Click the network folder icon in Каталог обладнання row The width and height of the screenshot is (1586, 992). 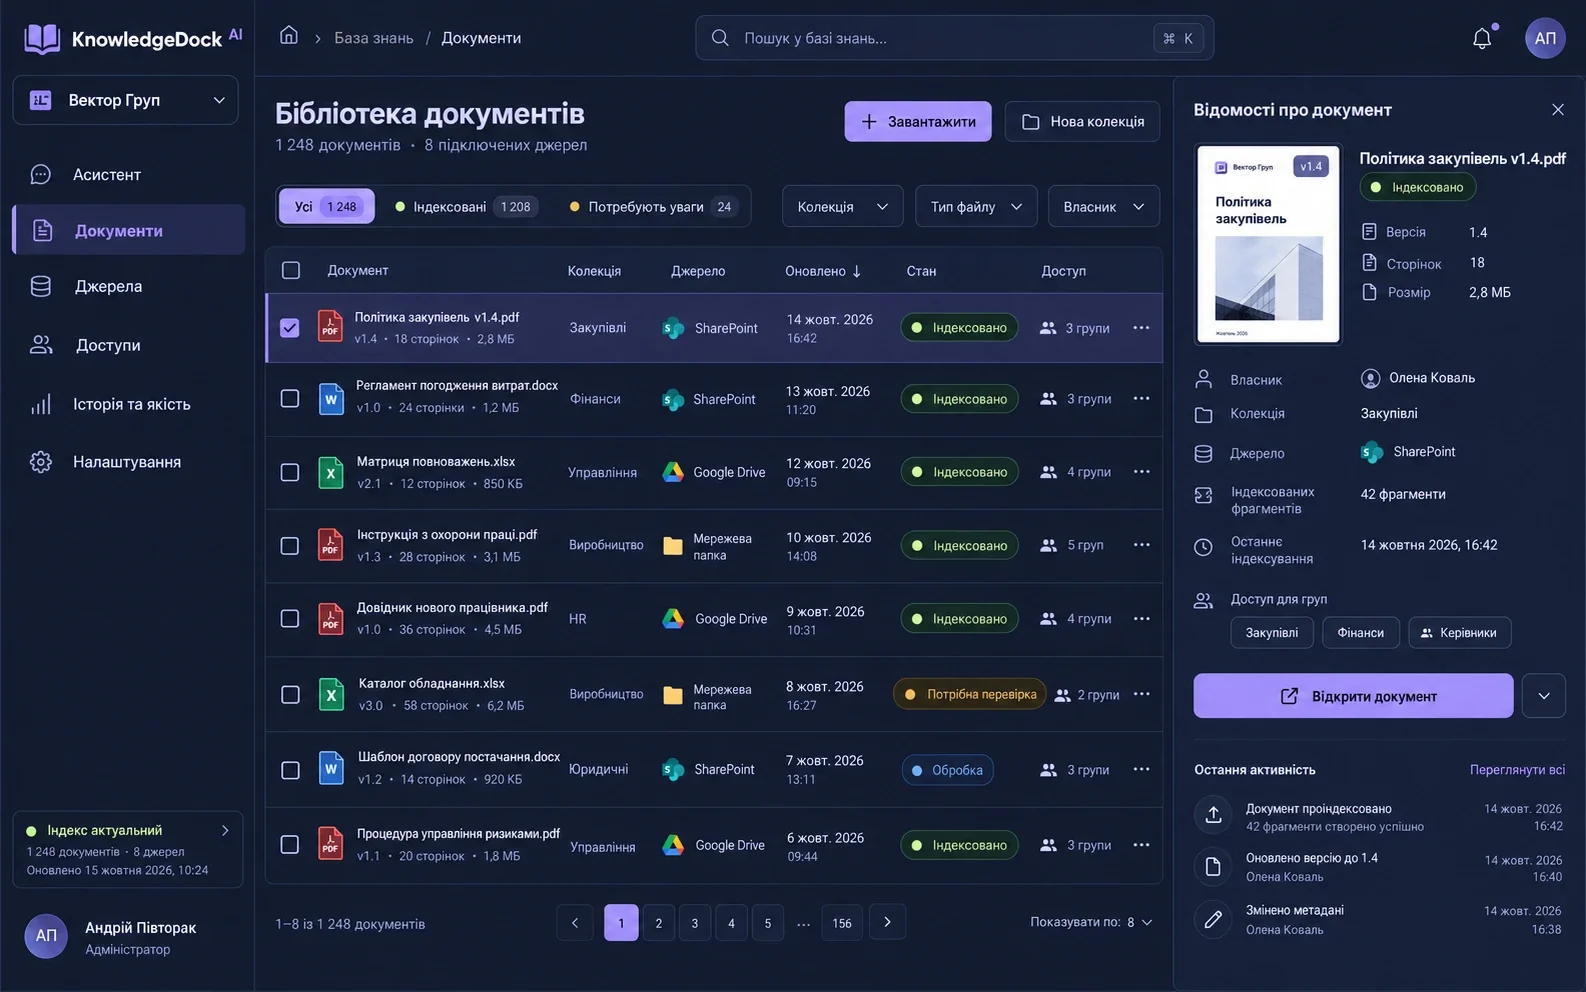click(x=673, y=696)
